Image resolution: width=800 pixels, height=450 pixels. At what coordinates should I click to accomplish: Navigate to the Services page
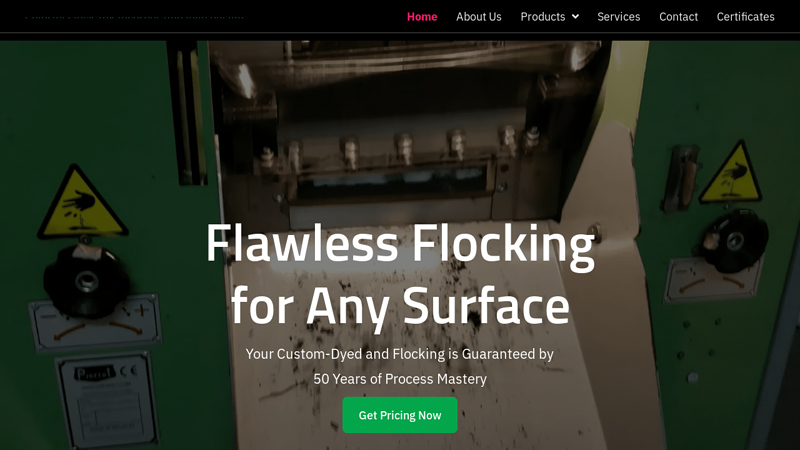pos(618,17)
